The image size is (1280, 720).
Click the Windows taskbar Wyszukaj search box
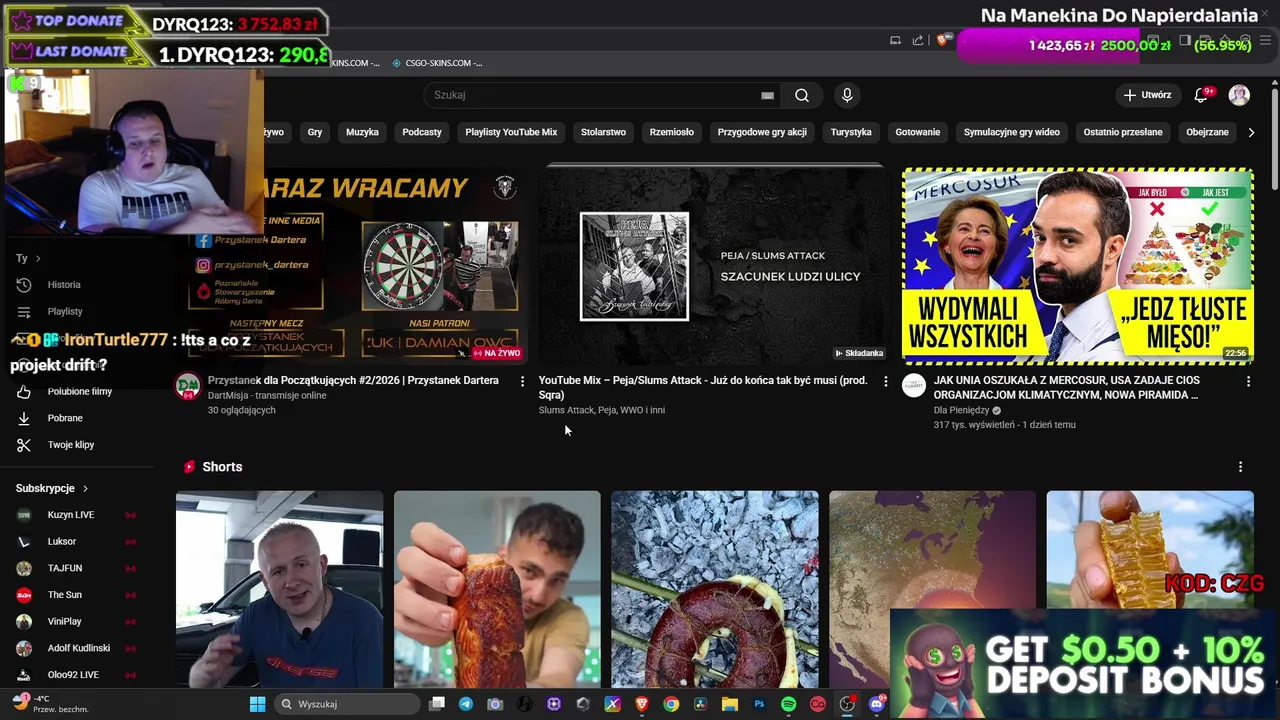[345, 704]
